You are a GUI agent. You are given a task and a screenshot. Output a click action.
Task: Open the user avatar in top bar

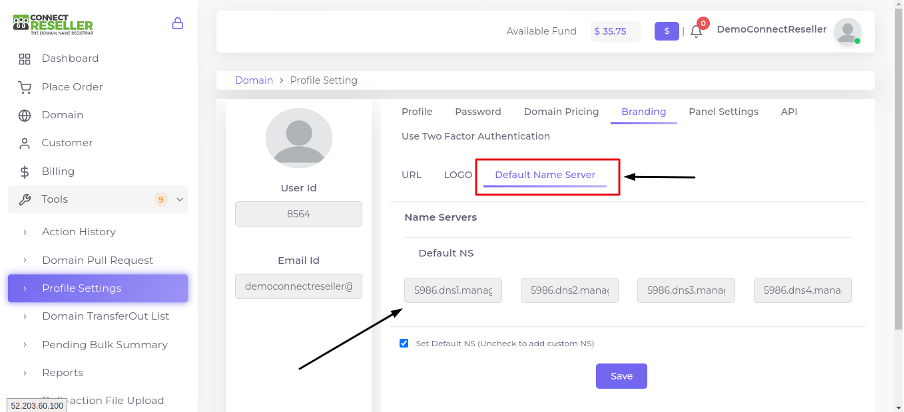point(847,32)
